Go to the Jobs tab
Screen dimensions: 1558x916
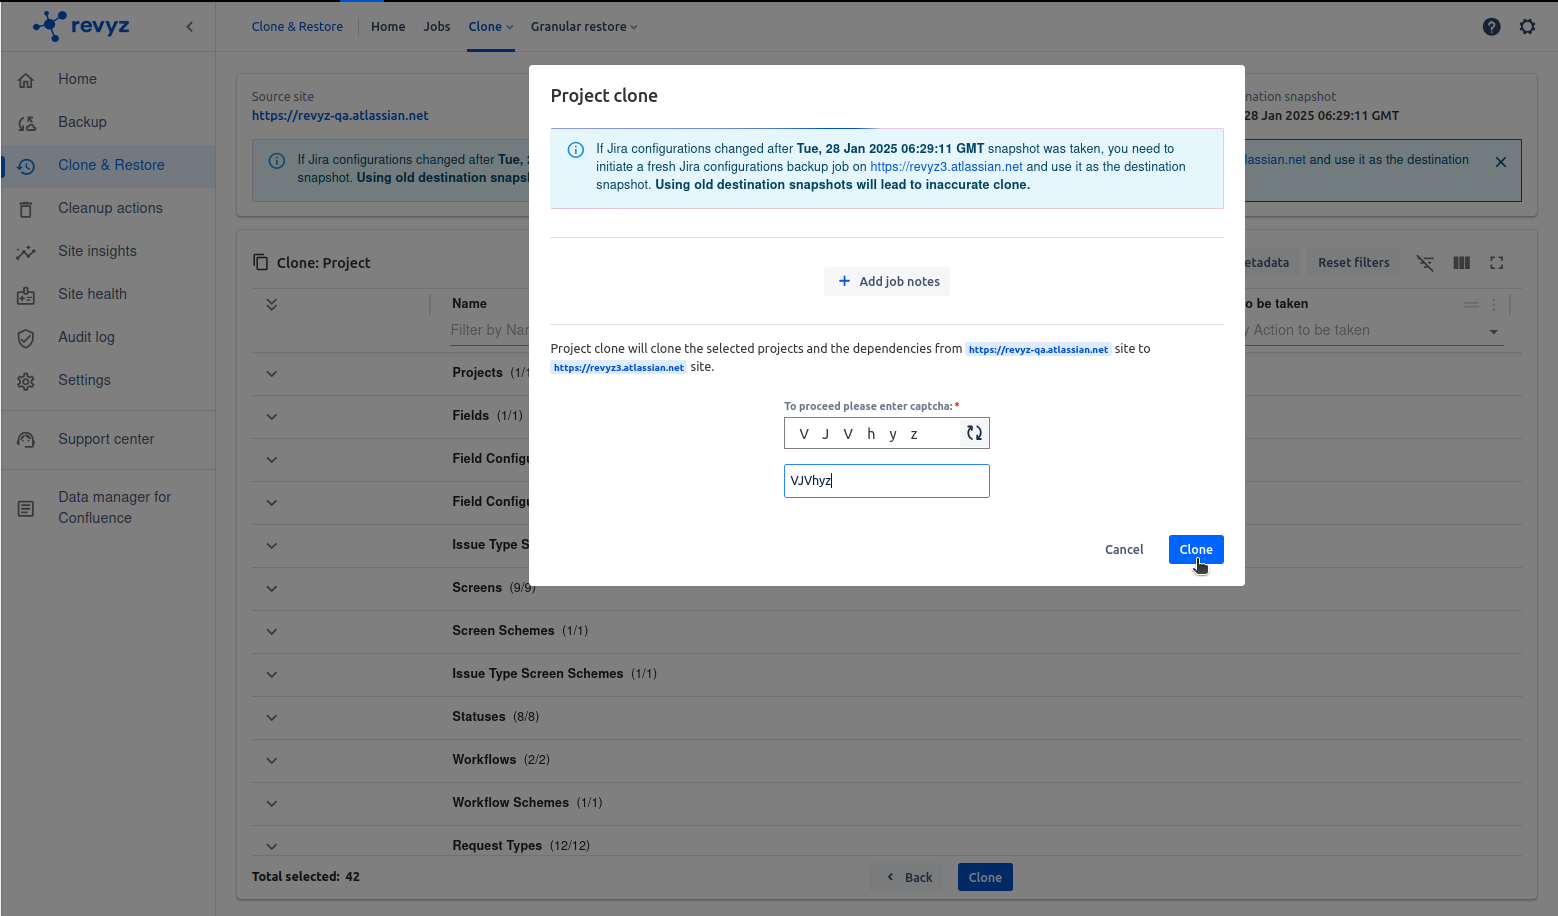[x=436, y=27]
